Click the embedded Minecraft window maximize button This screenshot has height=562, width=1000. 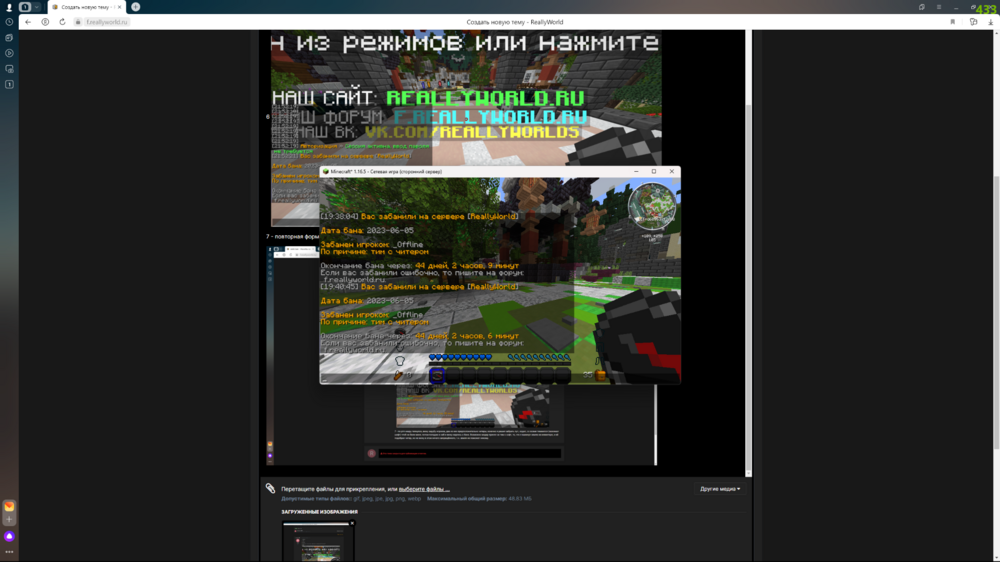(654, 172)
